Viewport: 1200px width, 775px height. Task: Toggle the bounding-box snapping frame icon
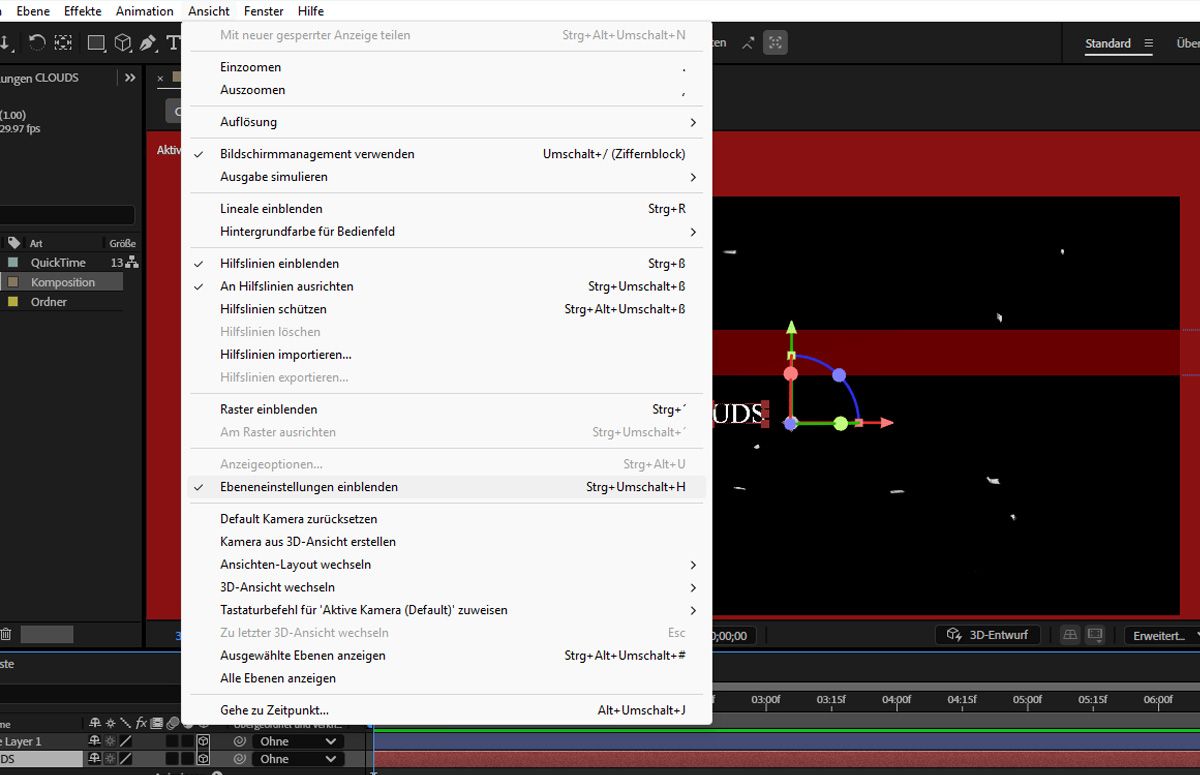coord(775,43)
